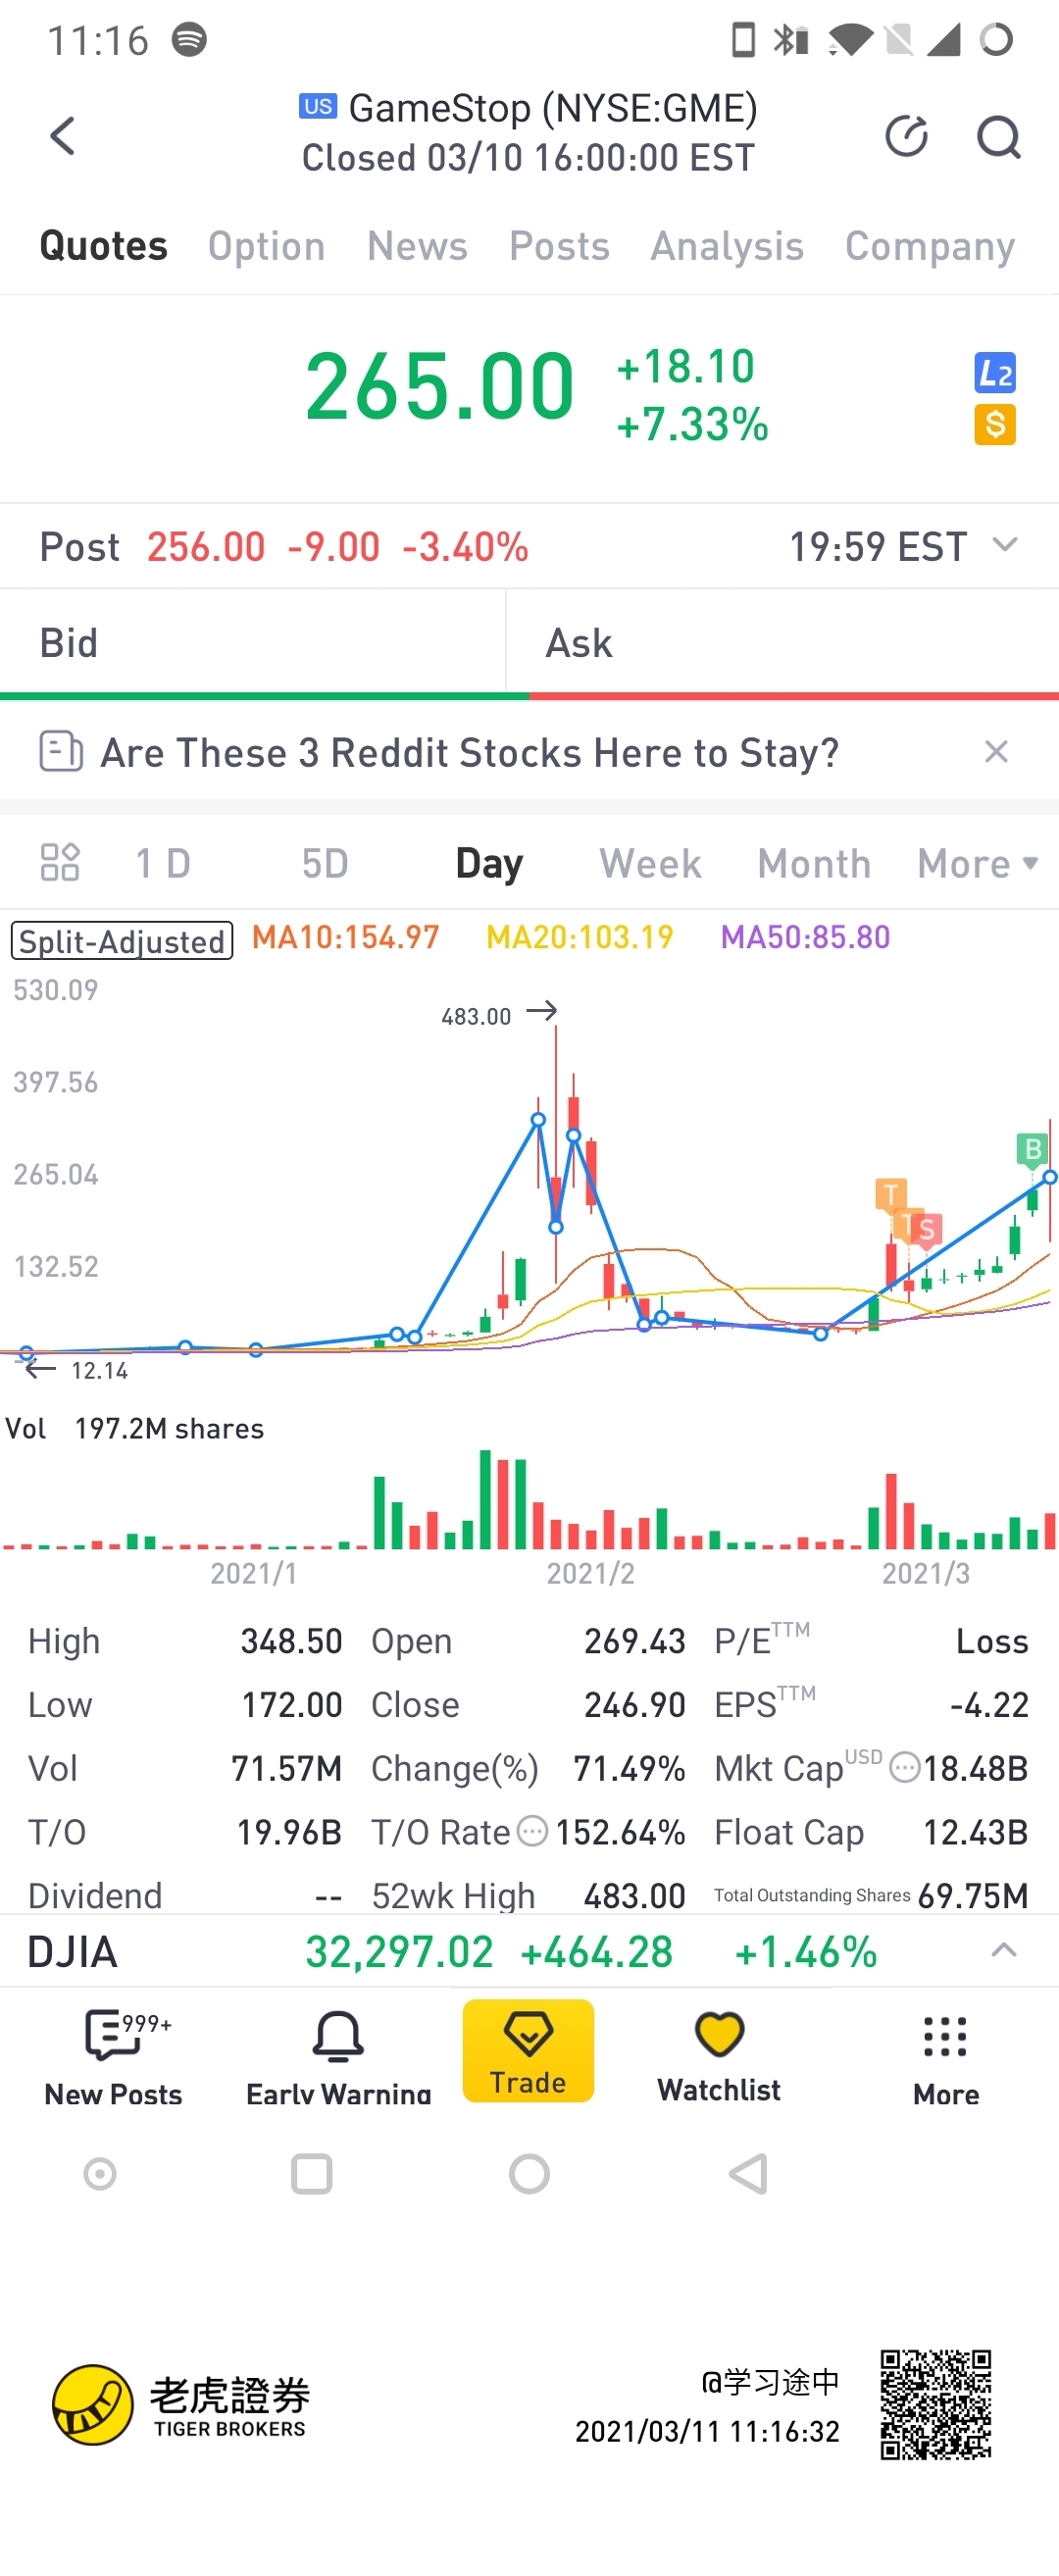Screen dimensions: 1059x2576
Task: Tap the green B marker on chart
Action: 1031,1149
